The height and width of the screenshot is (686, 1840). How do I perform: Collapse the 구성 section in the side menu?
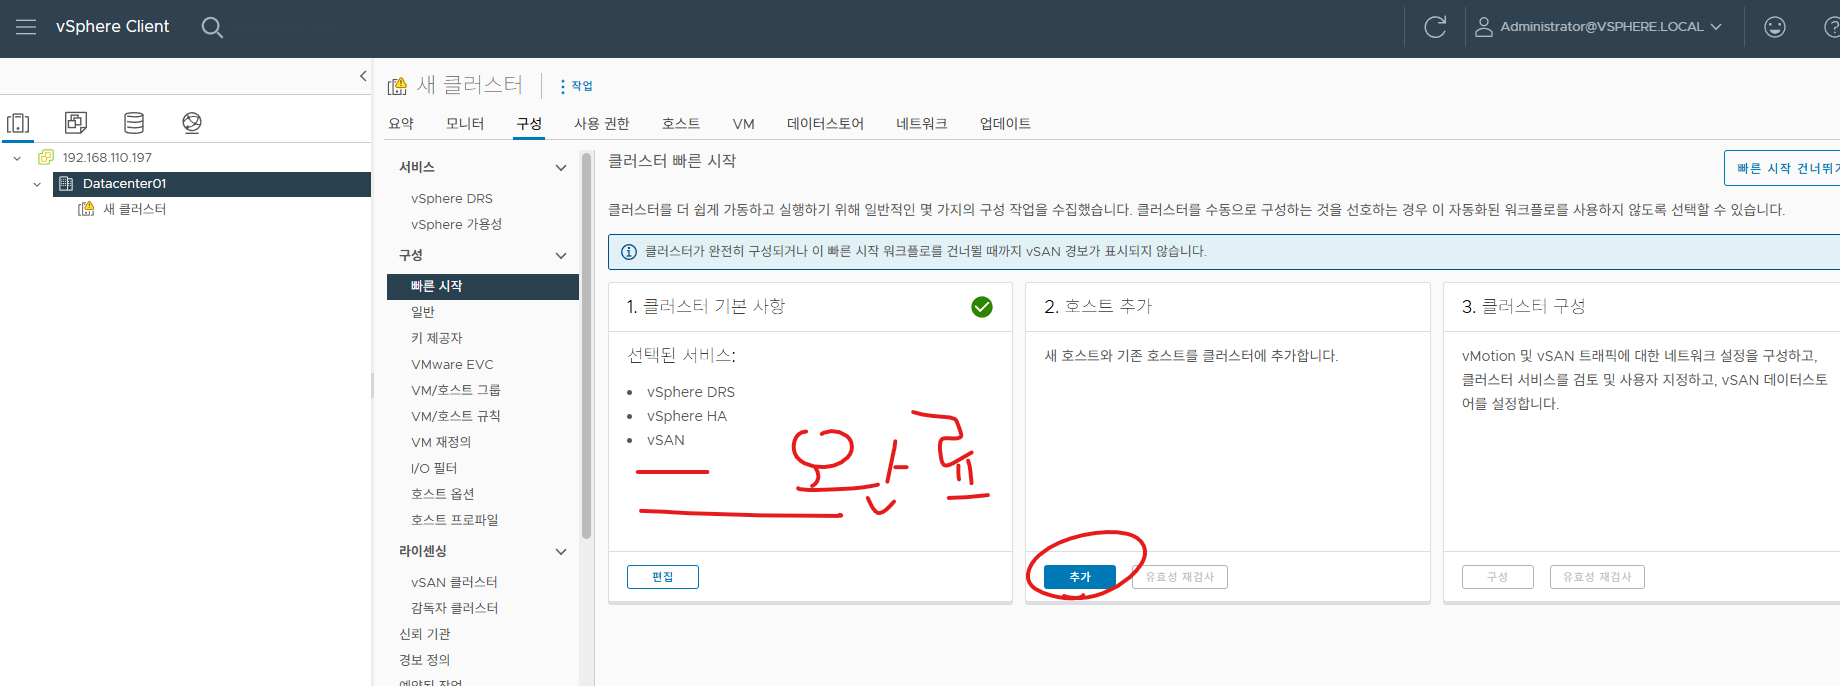[561, 256]
